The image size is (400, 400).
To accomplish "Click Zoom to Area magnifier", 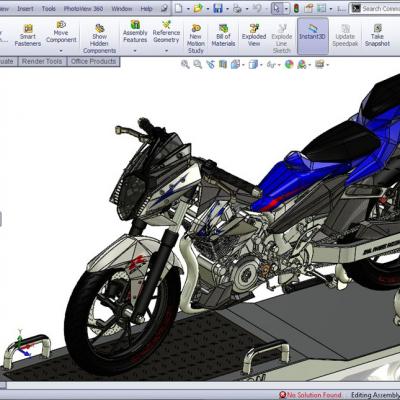I will [x=198, y=64].
